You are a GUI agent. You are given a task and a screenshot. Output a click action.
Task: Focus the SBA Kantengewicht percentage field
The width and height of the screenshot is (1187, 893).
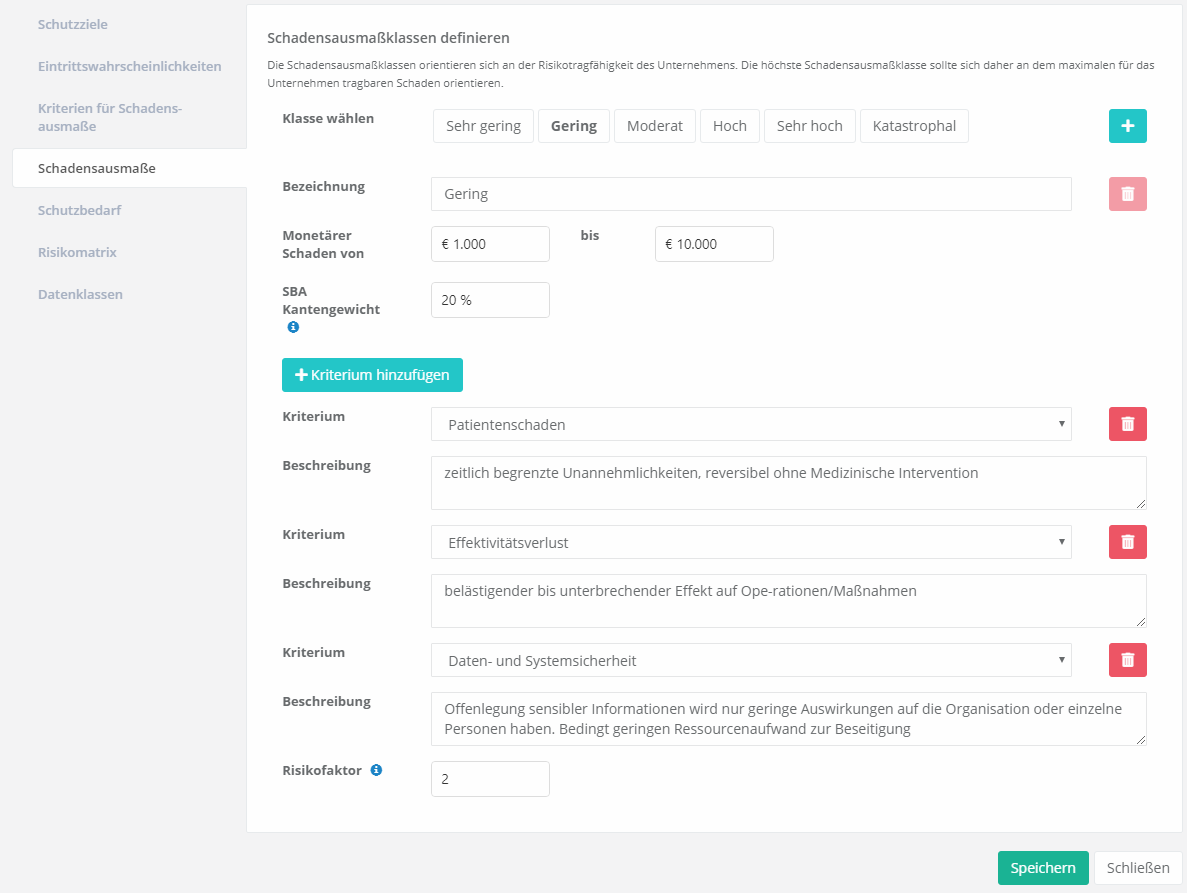click(x=490, y=300)
